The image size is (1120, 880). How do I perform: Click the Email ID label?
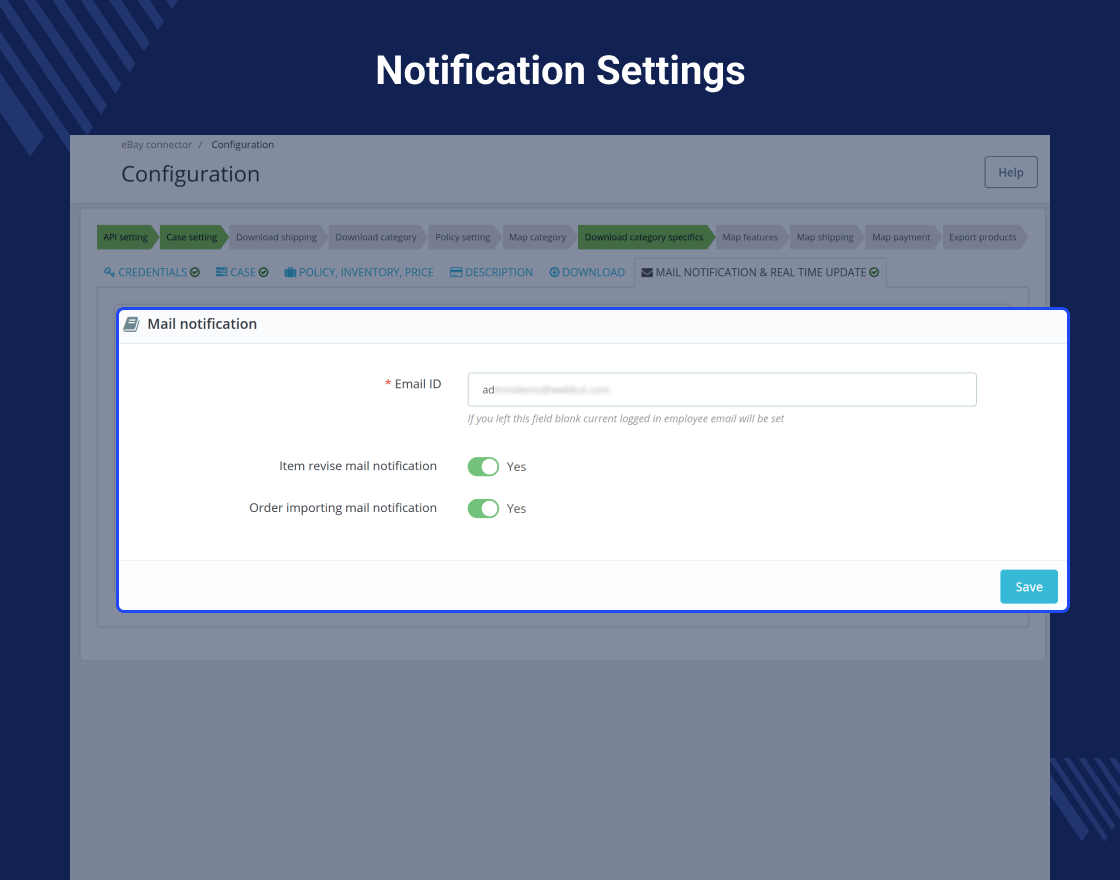coord(418,384)
